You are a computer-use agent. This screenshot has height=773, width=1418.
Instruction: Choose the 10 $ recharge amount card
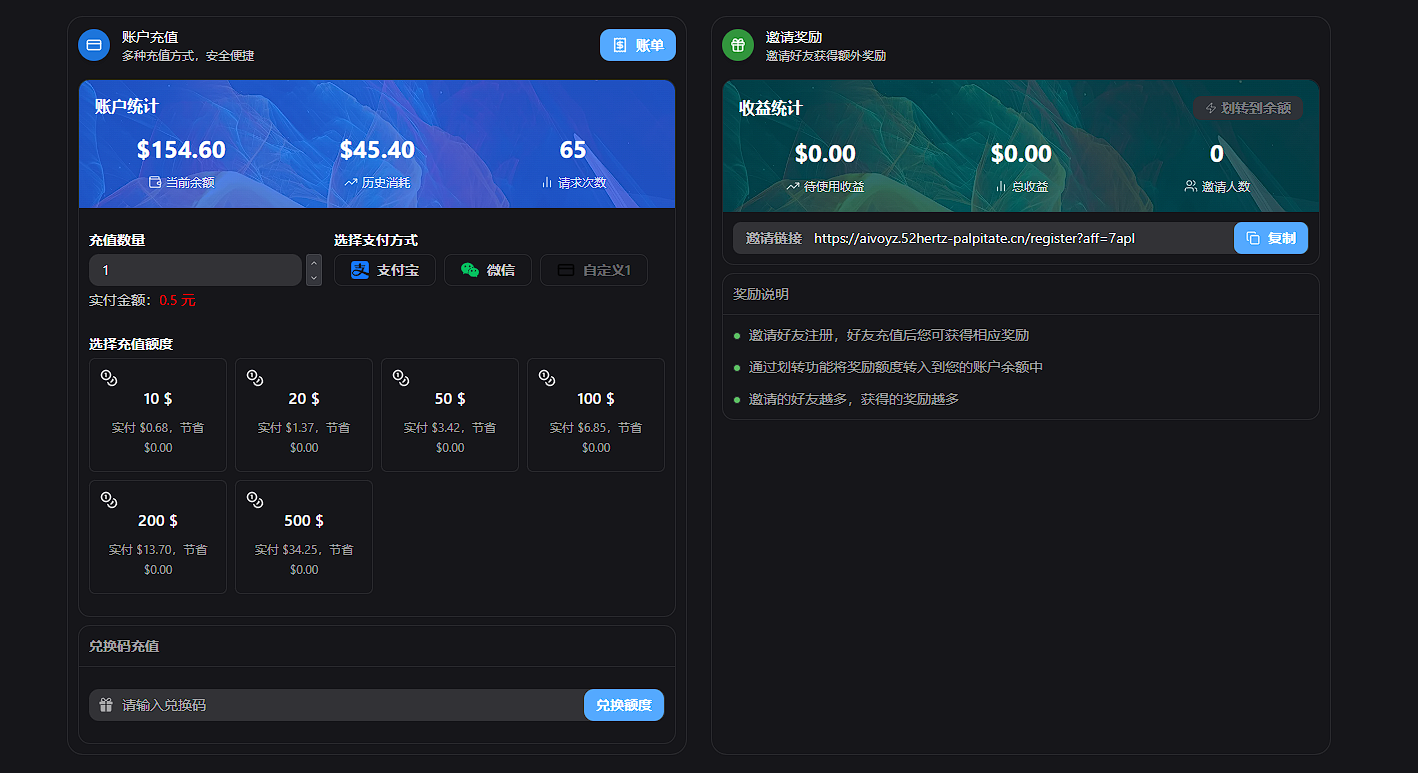158,415
